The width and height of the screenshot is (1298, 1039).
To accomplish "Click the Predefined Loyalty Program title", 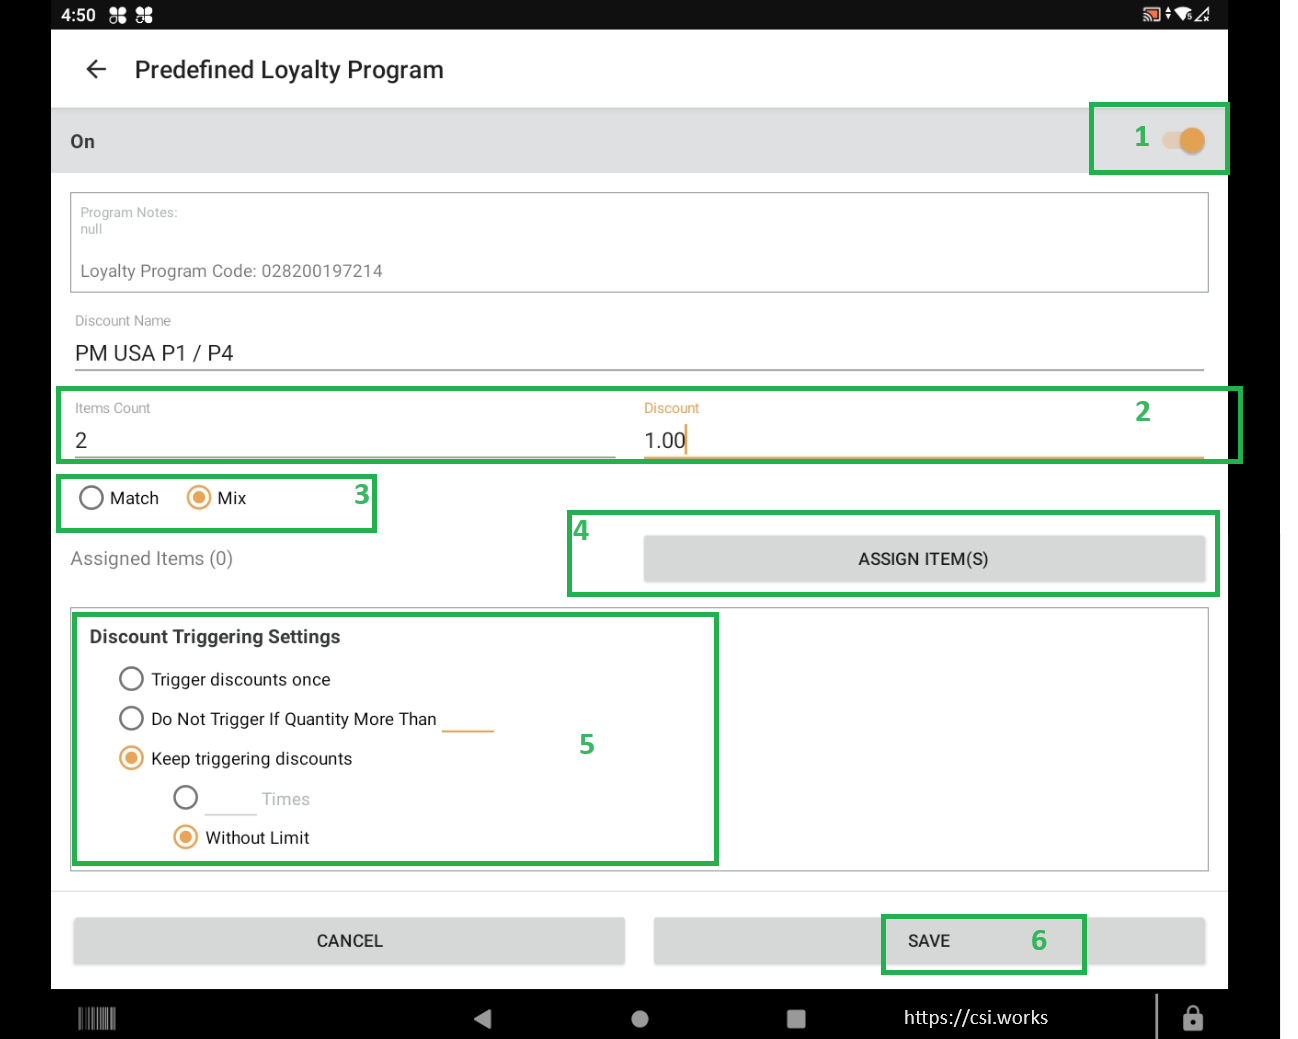I will point(289,70).
